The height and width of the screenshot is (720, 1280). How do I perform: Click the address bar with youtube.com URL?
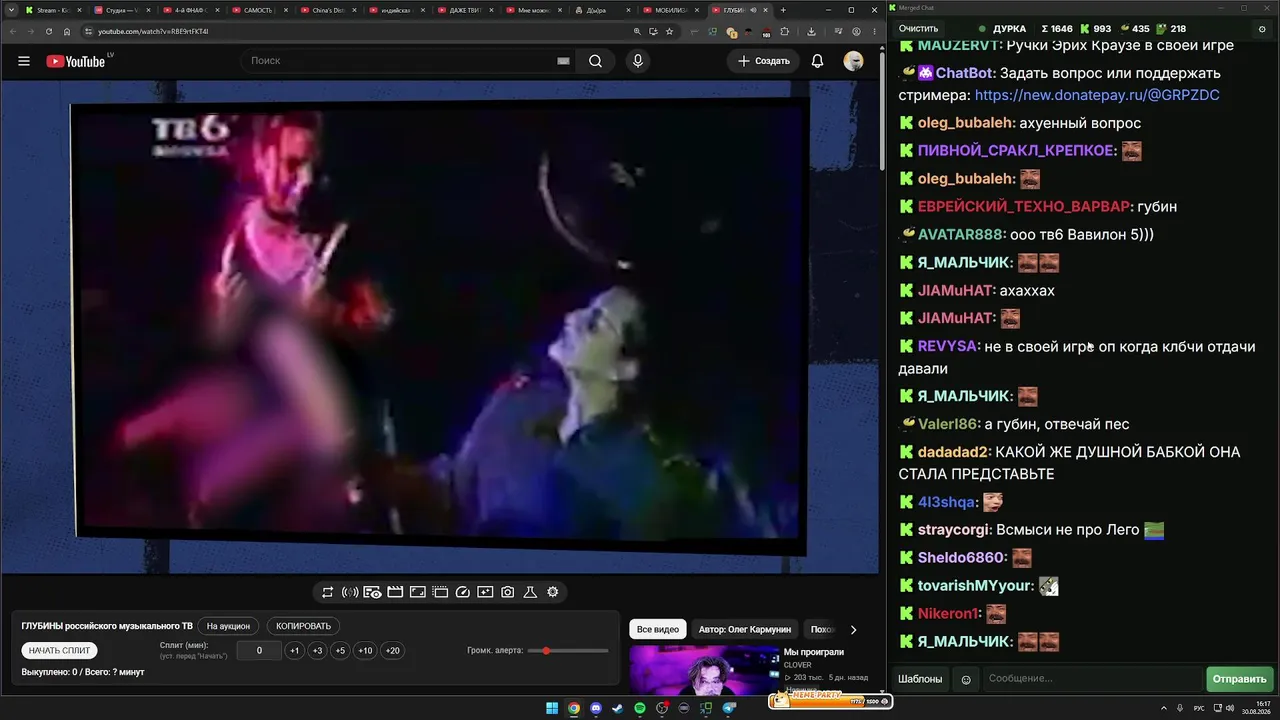(x=355, y=31)
